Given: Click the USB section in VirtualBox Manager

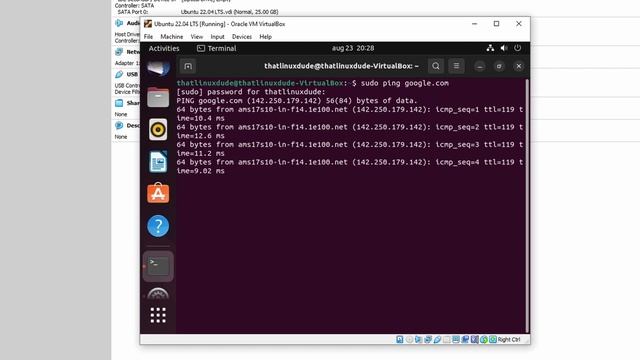Looking at the screenshot, I should click(127, 74).
